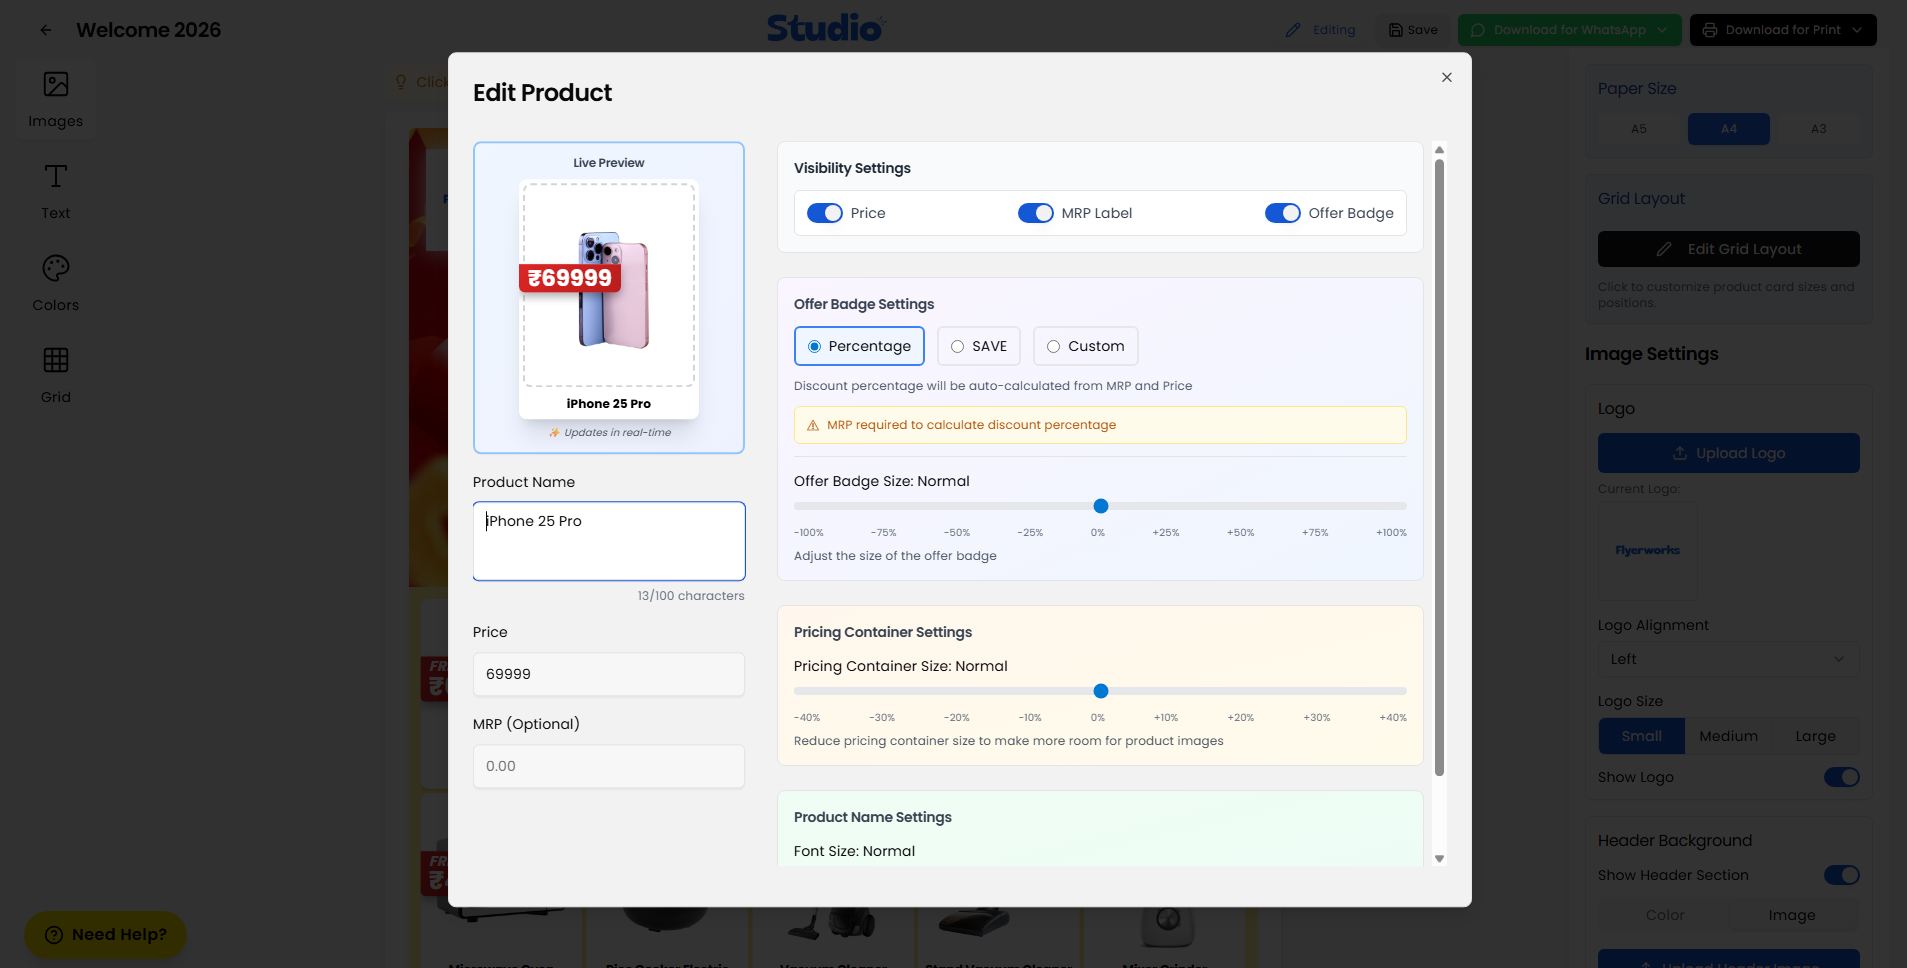Click the Pricing Container Size slider handle
Viewport: 1907px width, 968px height.
(x=1101, y=691)
